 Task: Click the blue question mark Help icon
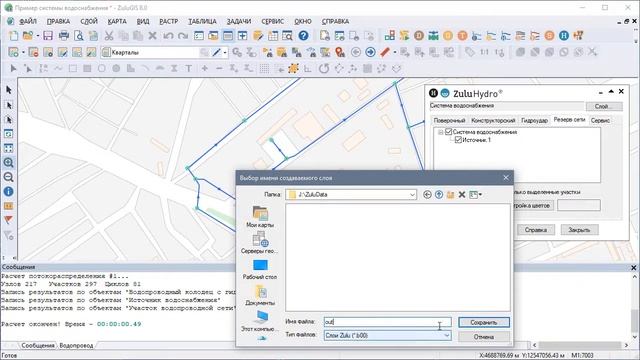point(303,36)
